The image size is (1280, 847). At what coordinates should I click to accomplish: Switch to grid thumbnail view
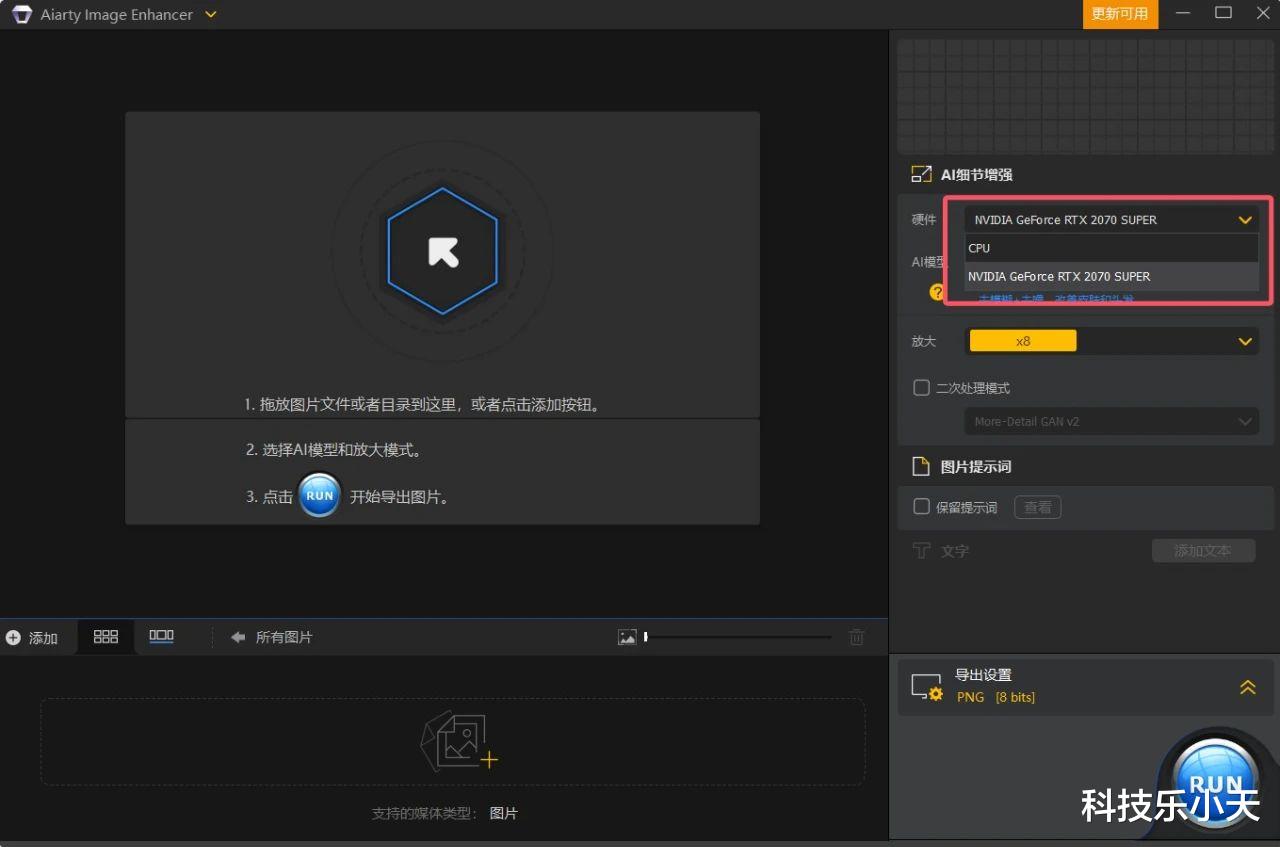pos(106,636)
